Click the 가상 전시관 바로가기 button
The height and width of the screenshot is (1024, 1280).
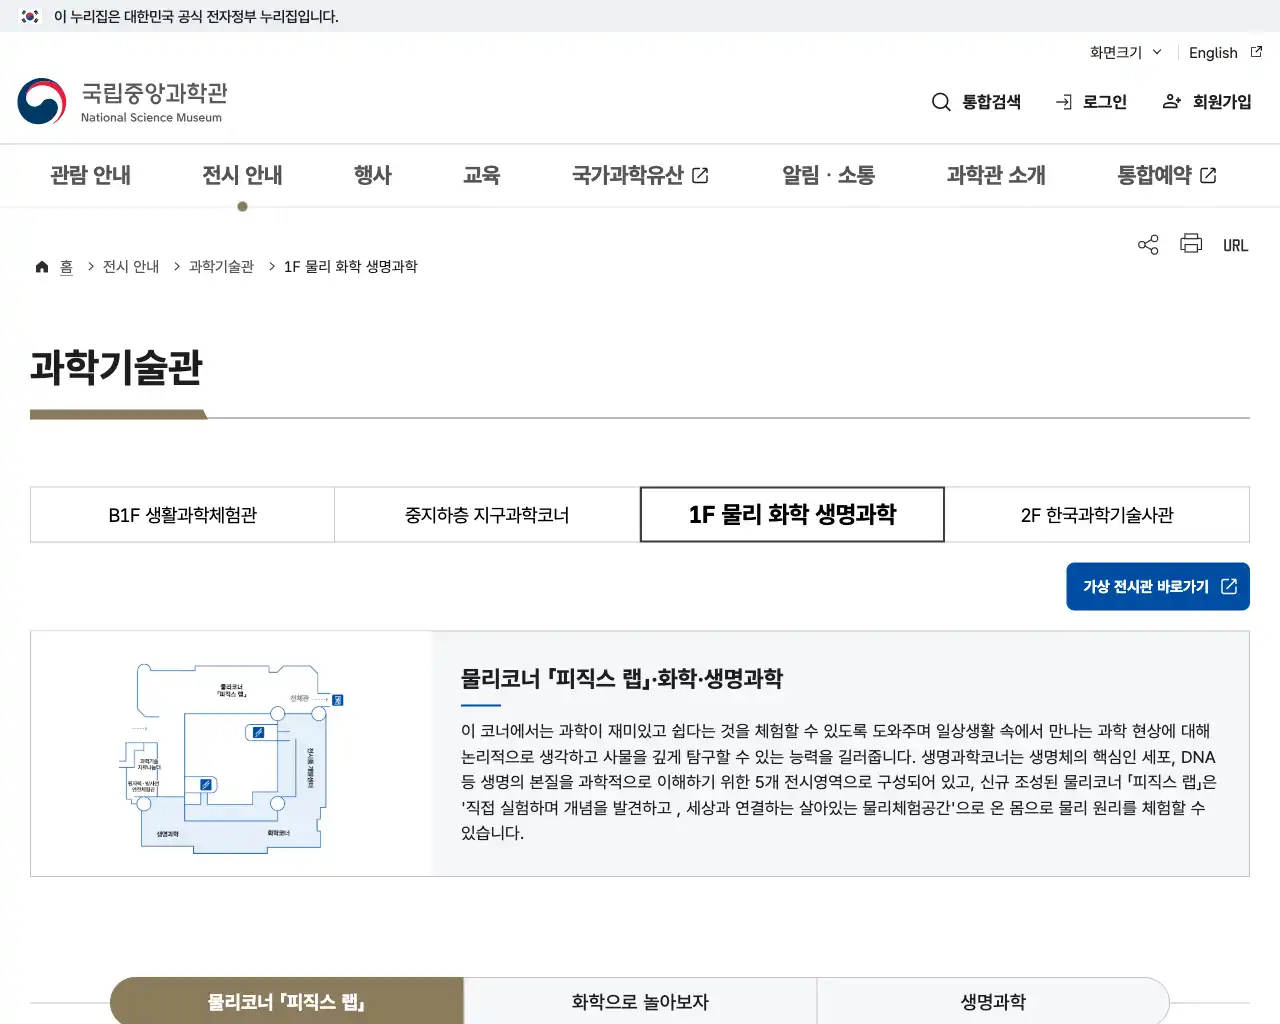[1157, 586]
